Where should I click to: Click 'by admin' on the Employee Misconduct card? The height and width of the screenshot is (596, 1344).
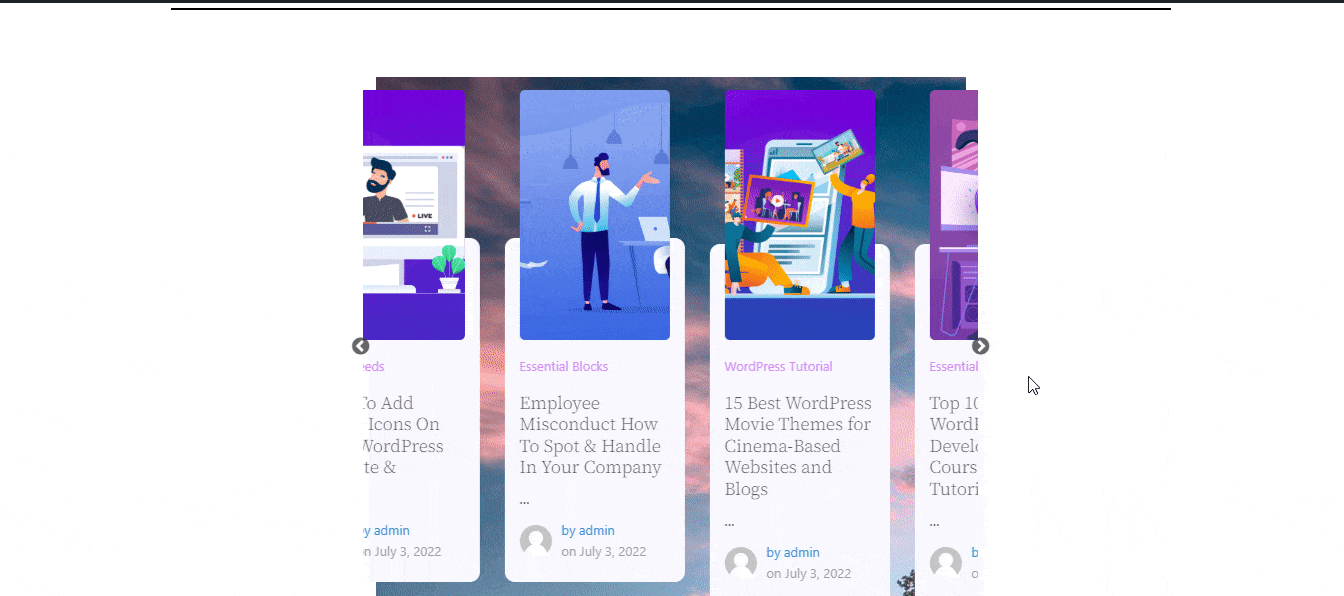(x=588, y=531)
